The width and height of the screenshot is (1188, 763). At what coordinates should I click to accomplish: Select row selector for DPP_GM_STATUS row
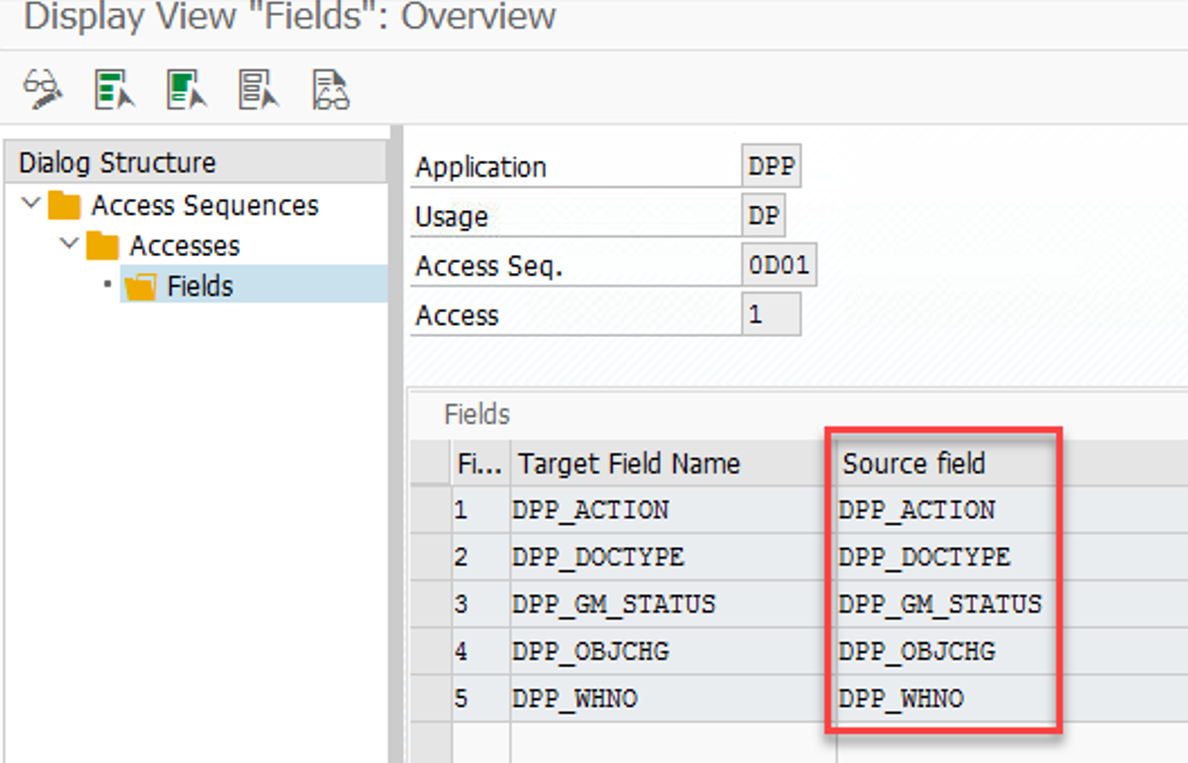(x=430, y=604)
